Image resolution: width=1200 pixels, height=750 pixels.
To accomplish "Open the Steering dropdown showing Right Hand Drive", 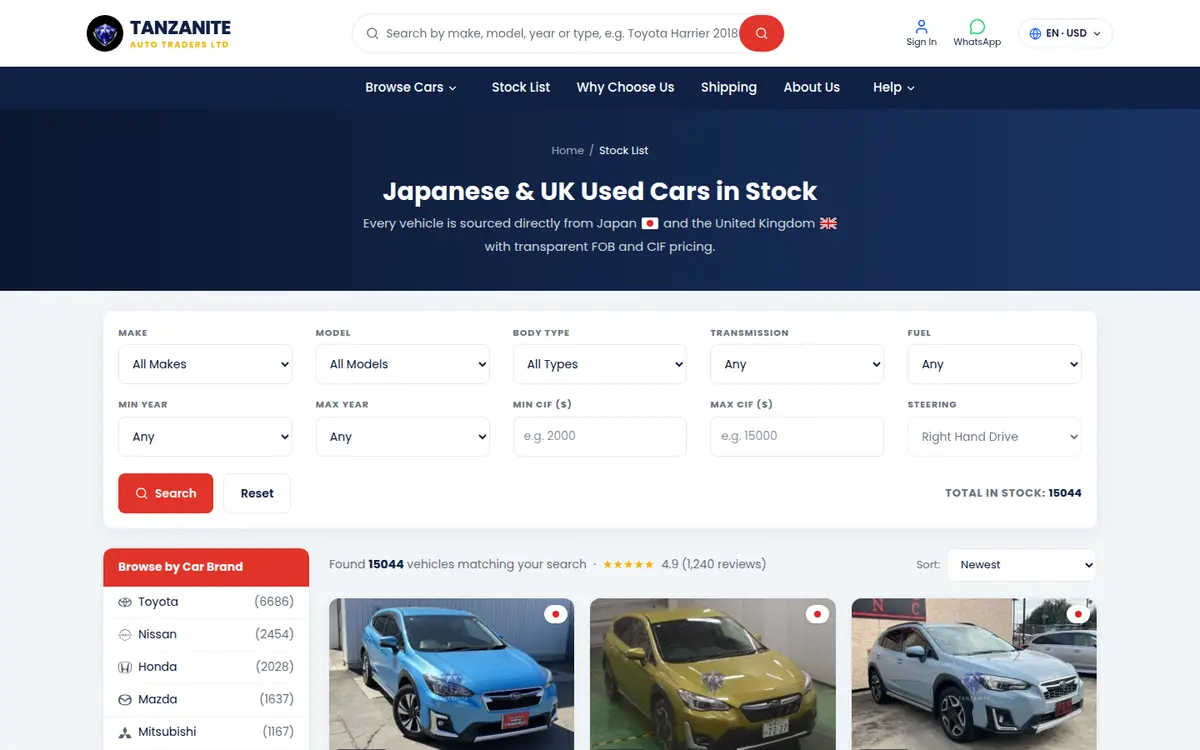I will click(995, 437).
